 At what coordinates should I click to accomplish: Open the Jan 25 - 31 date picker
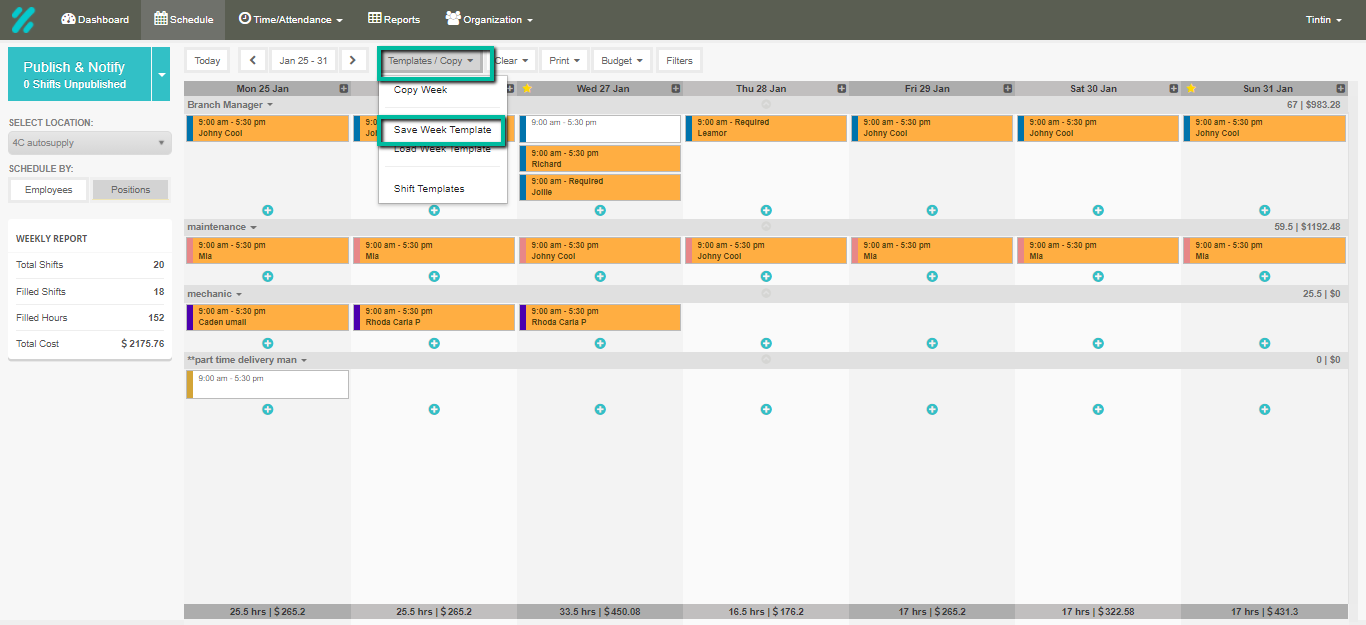click(x=303, y=60)
